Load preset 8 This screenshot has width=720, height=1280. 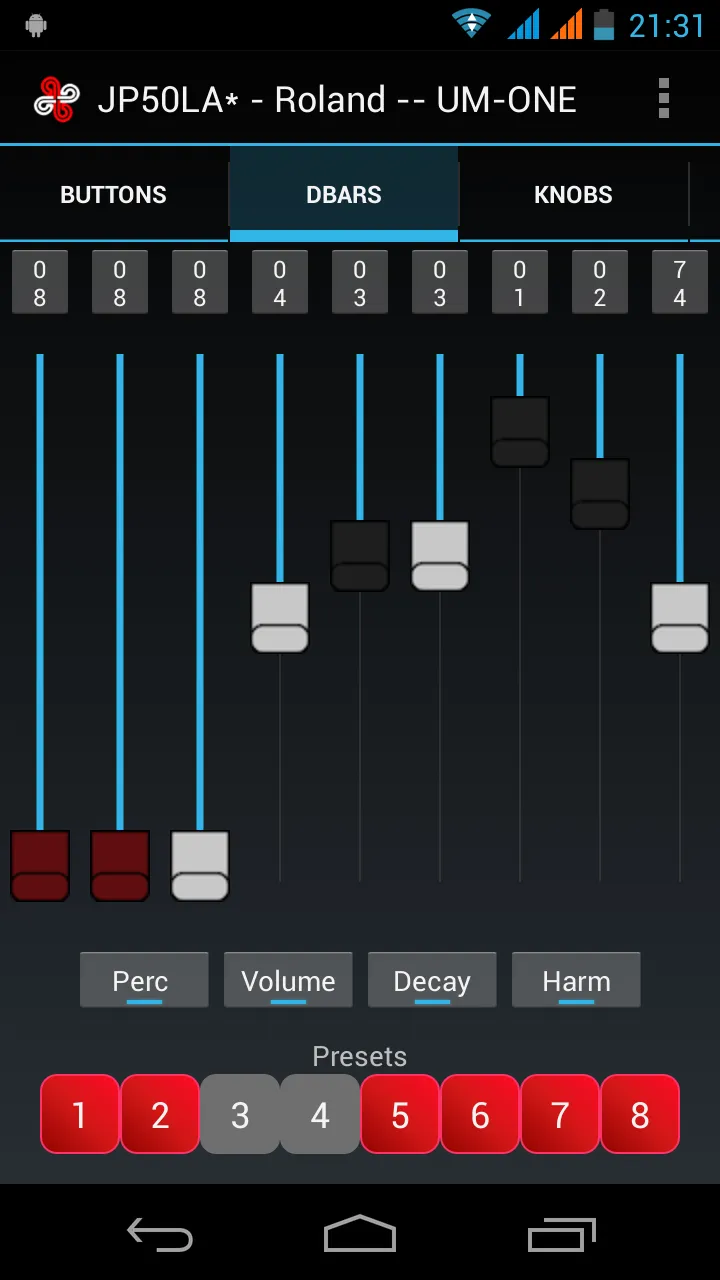point(640,1114)
